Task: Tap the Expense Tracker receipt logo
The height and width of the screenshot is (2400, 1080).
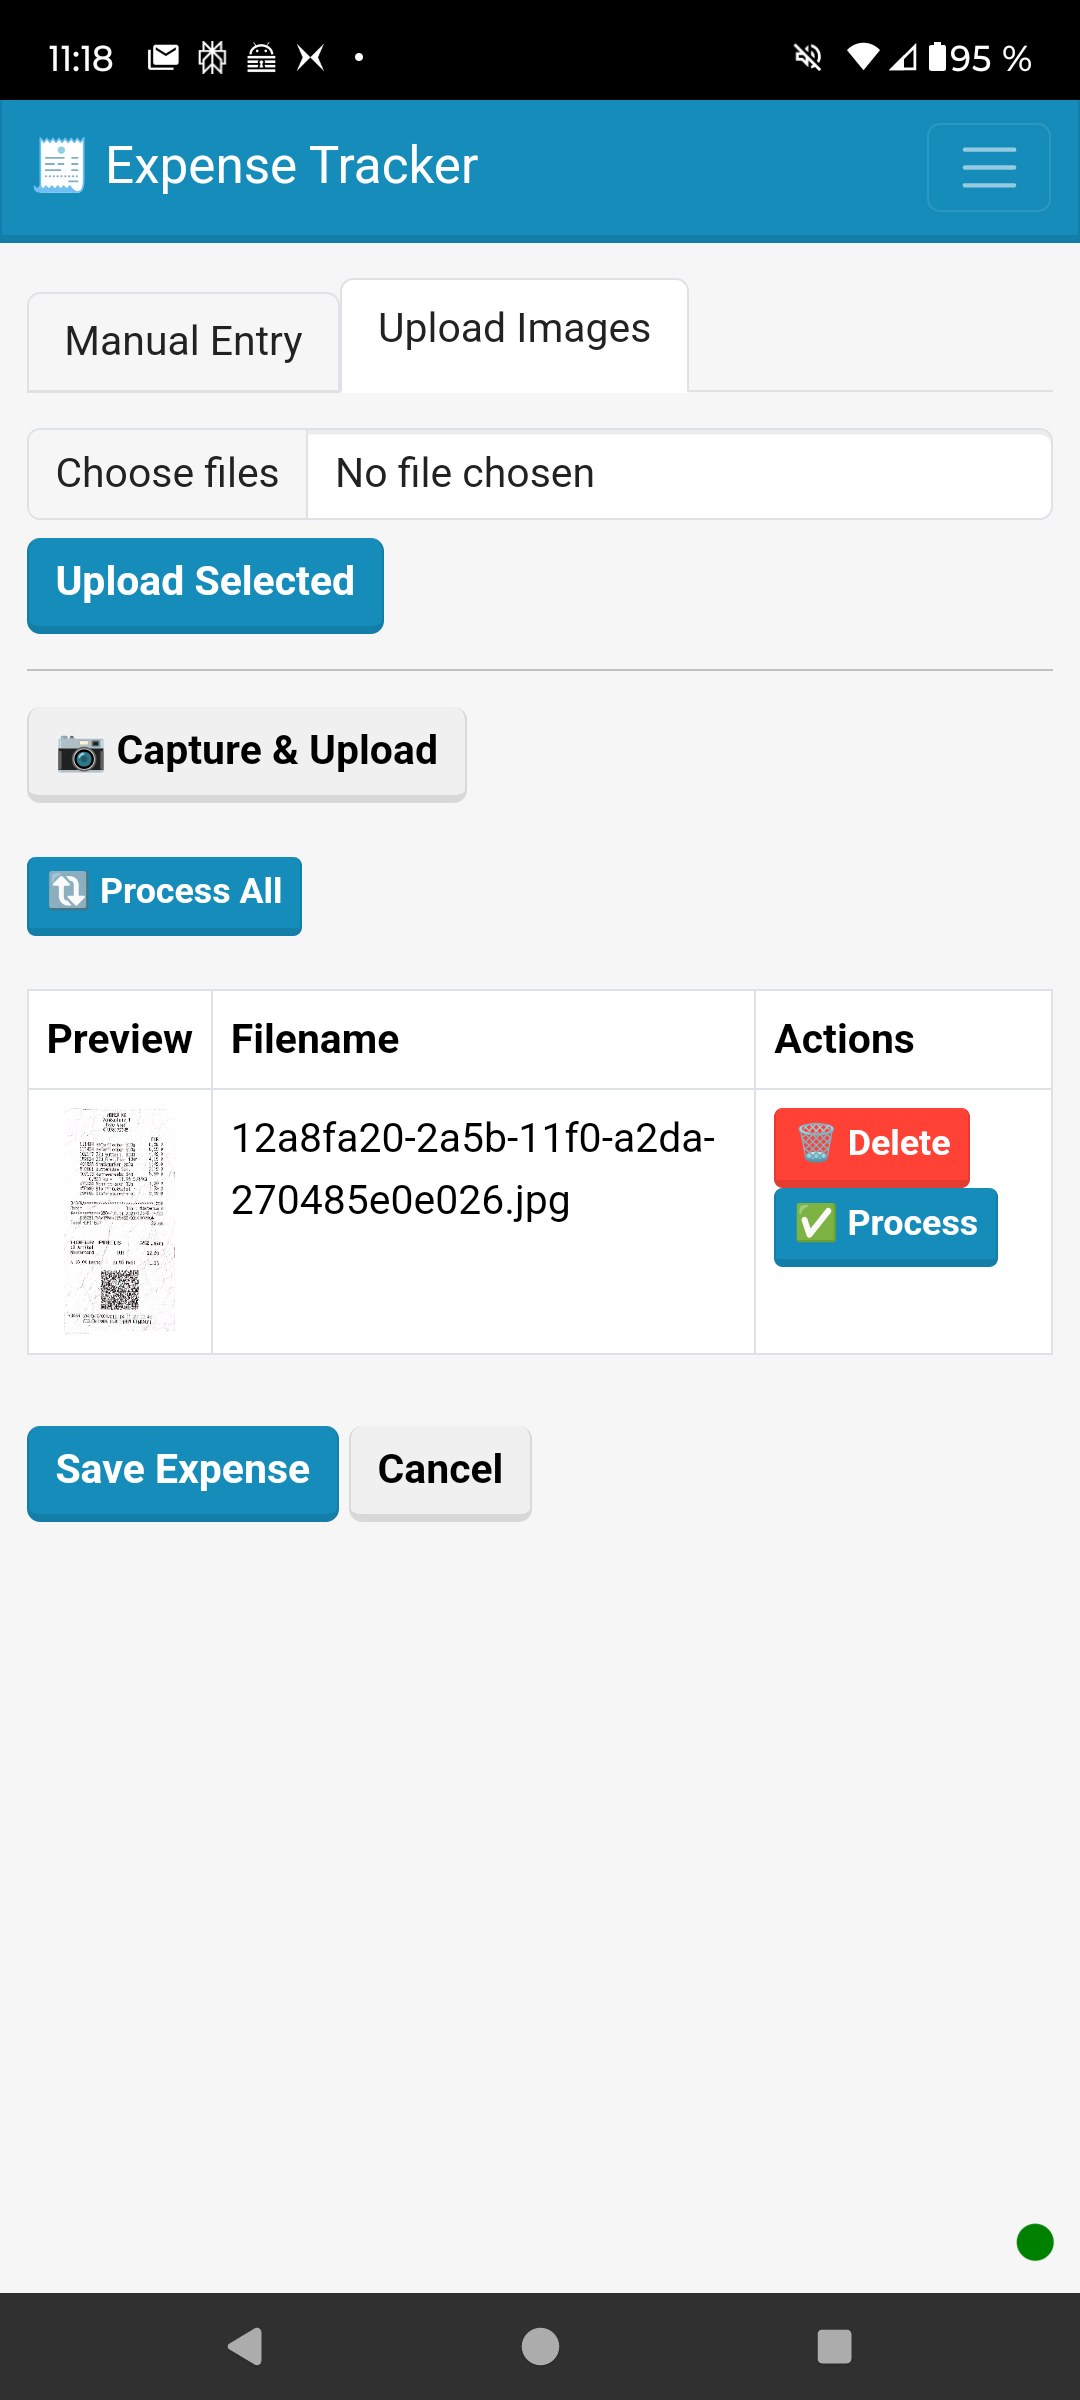Action: coord(60,166)
